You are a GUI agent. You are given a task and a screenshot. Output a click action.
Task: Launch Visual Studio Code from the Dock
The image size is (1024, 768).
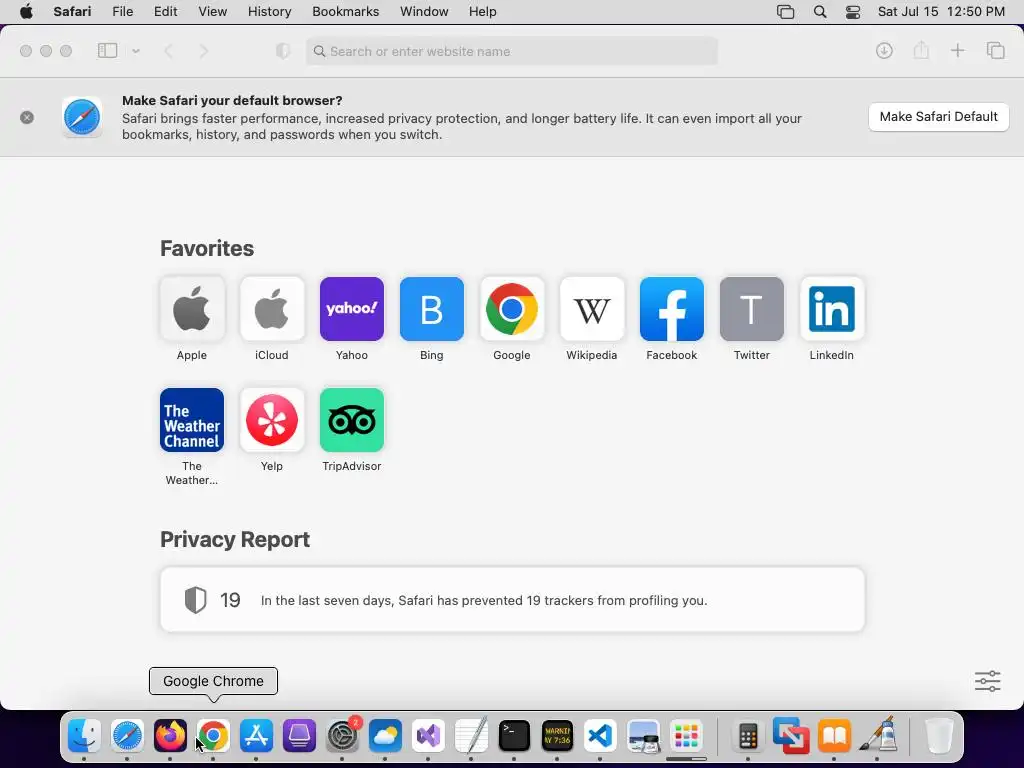tap(601, 736)
